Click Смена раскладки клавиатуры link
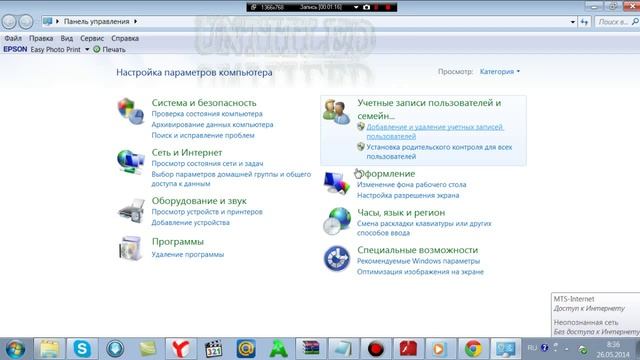The image size is (640, 360). coord(424,228)
